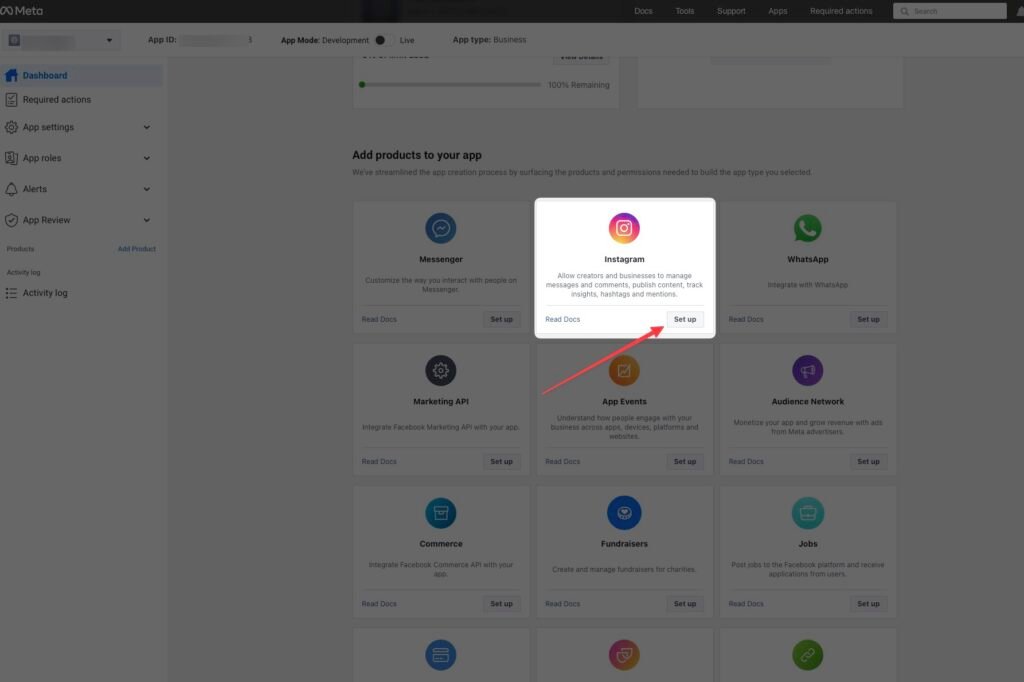Viewport: 1024px width, 682px height.
Task: Click Set up on the App Events card
Action: (685, 462)
